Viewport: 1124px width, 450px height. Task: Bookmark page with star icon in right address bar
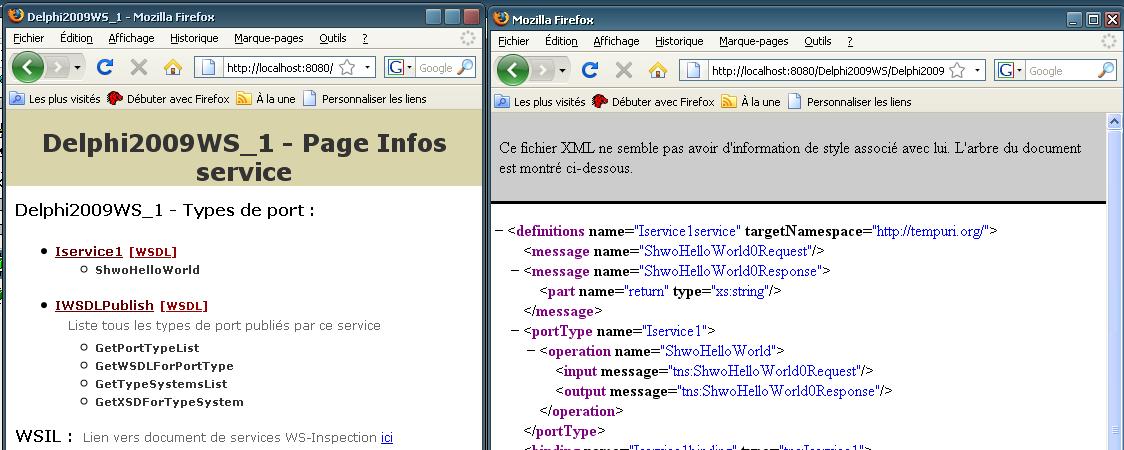957,70
